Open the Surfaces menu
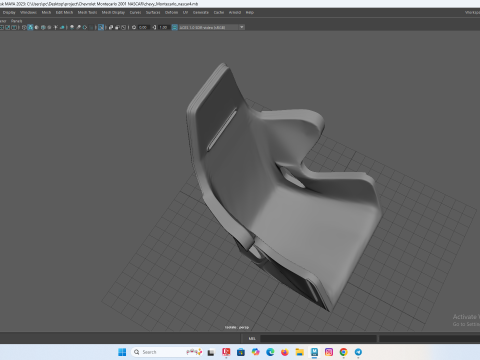Image resolution: width=480 pixels, height=360 pixels. [153, 12]
